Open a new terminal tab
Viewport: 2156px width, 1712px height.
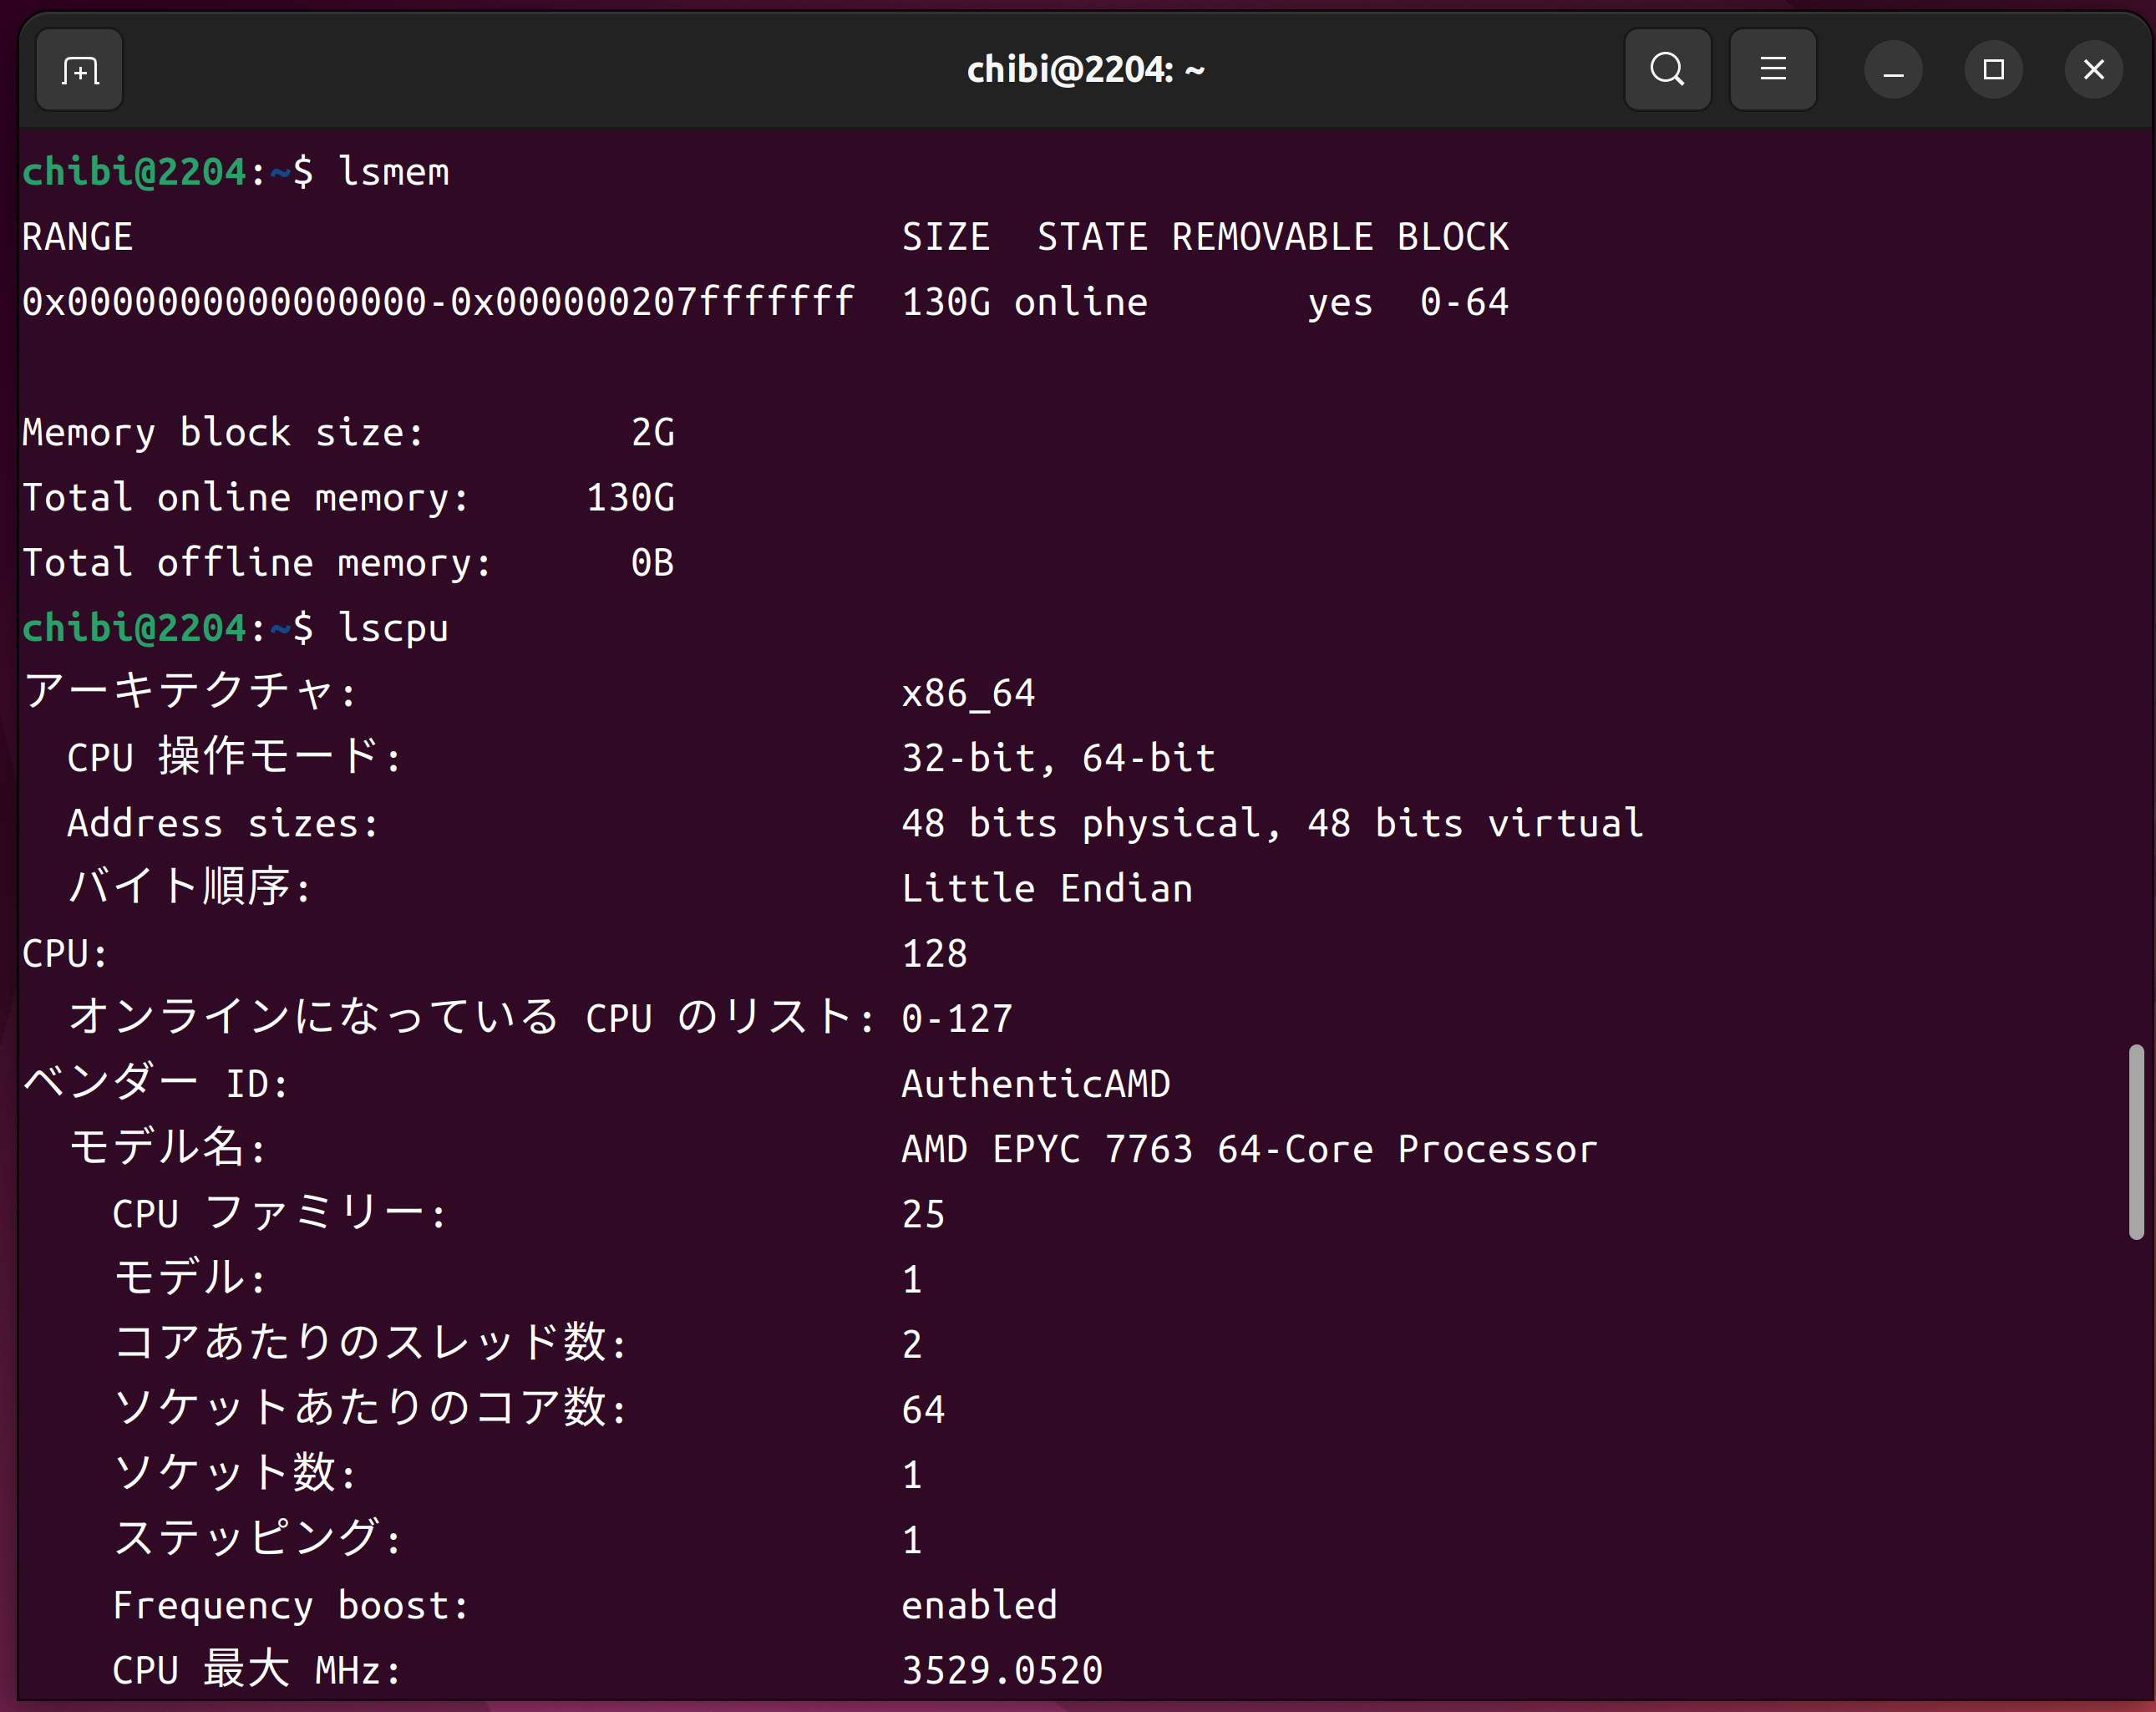click(x=79, y=70)
